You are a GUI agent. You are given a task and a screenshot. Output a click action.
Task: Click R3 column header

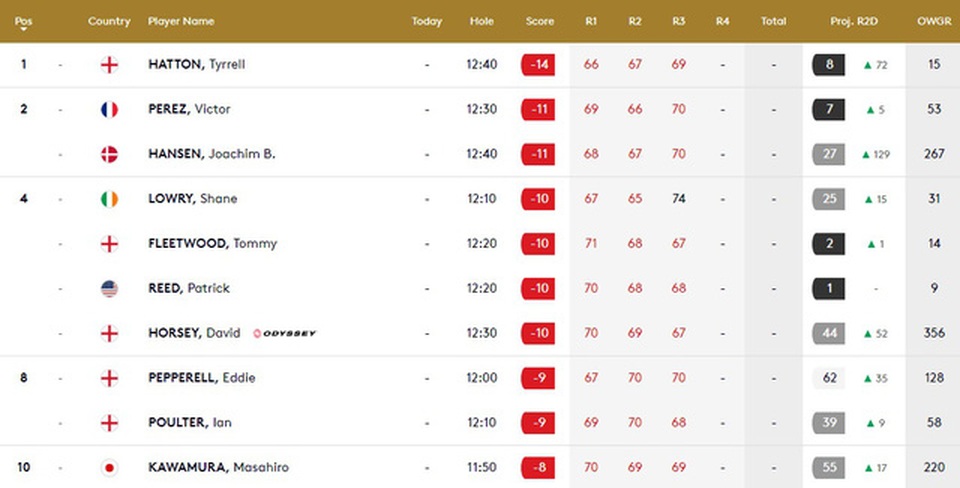pos(678,21)
